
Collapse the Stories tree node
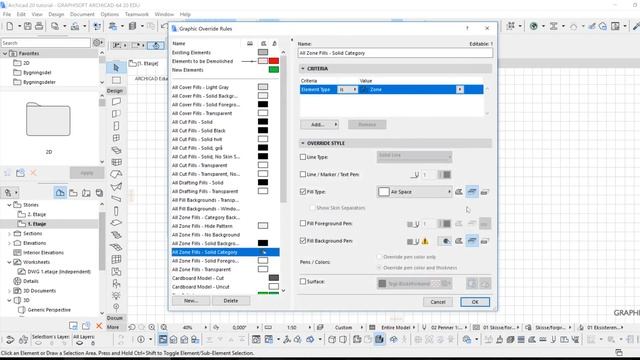pos(9,205)
